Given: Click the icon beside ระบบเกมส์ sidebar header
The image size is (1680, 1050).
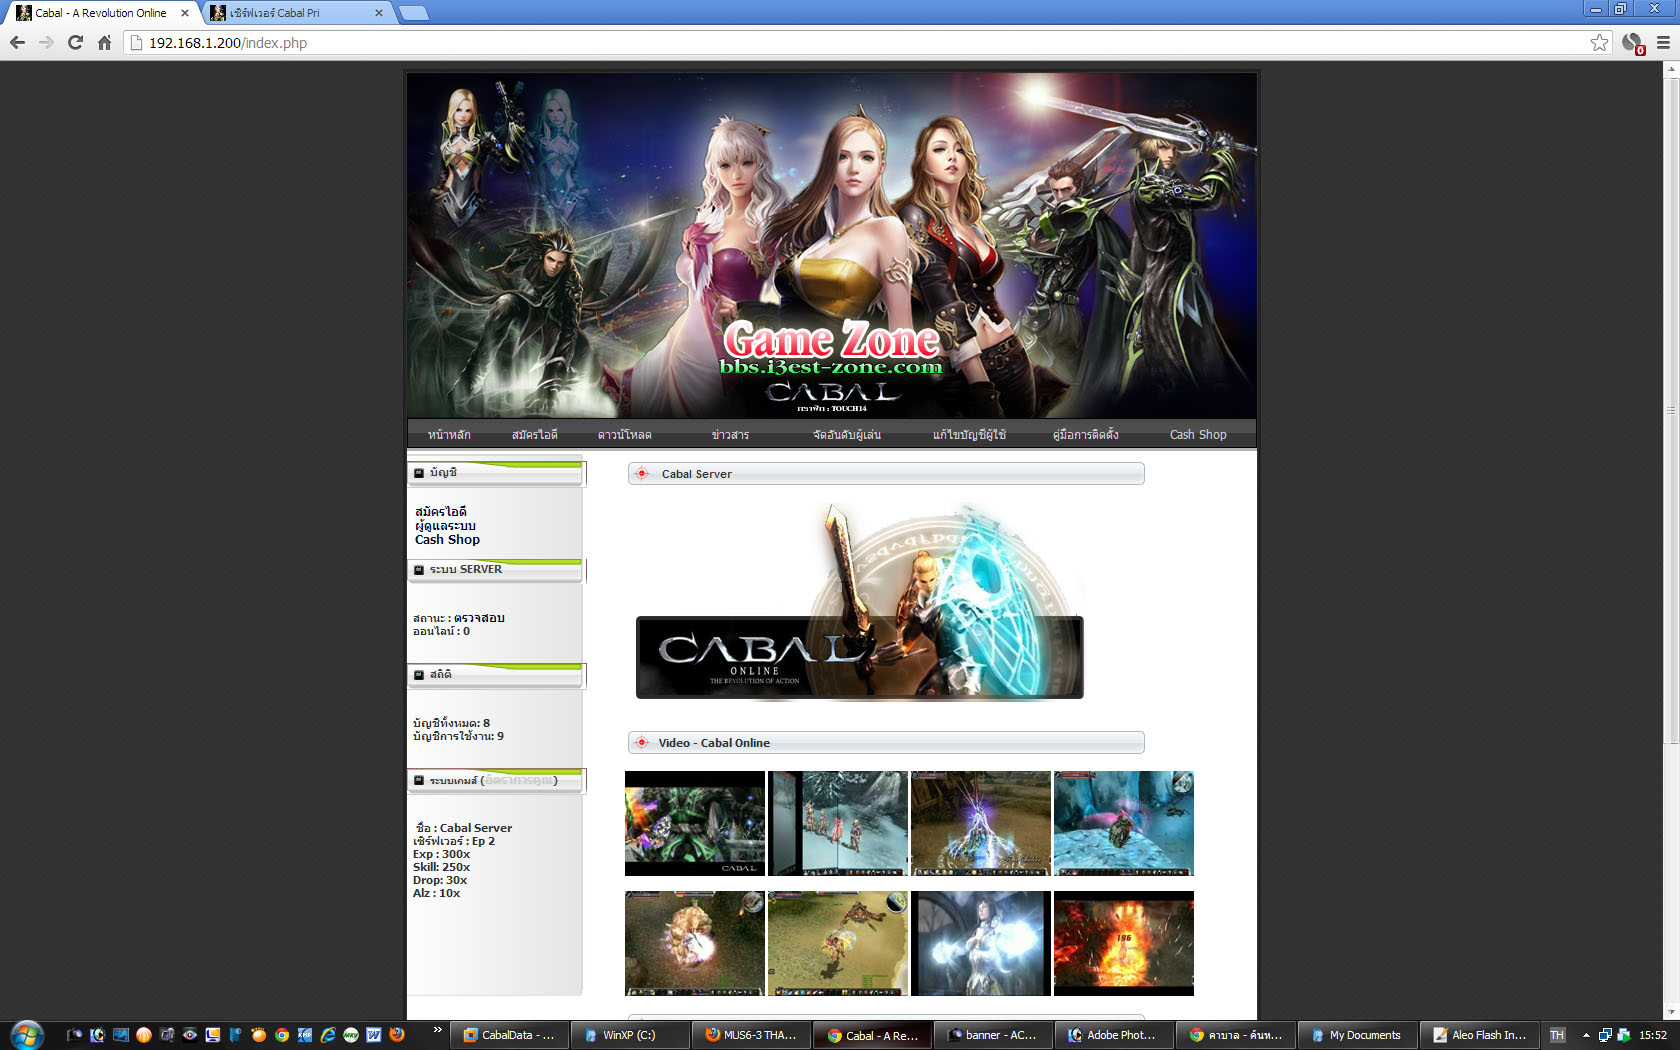Looking at the screenshot, I should coord(419,781).
